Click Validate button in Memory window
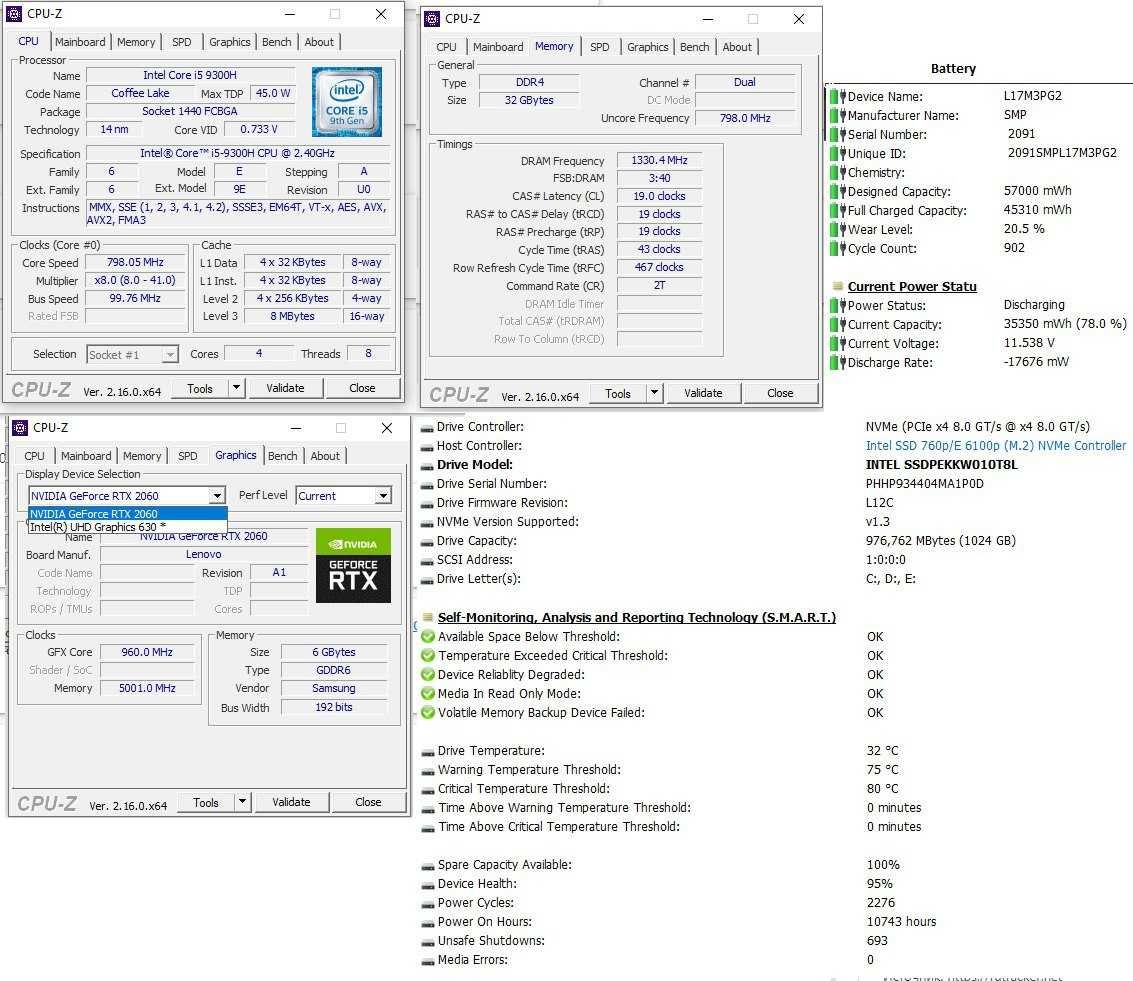 703,393
